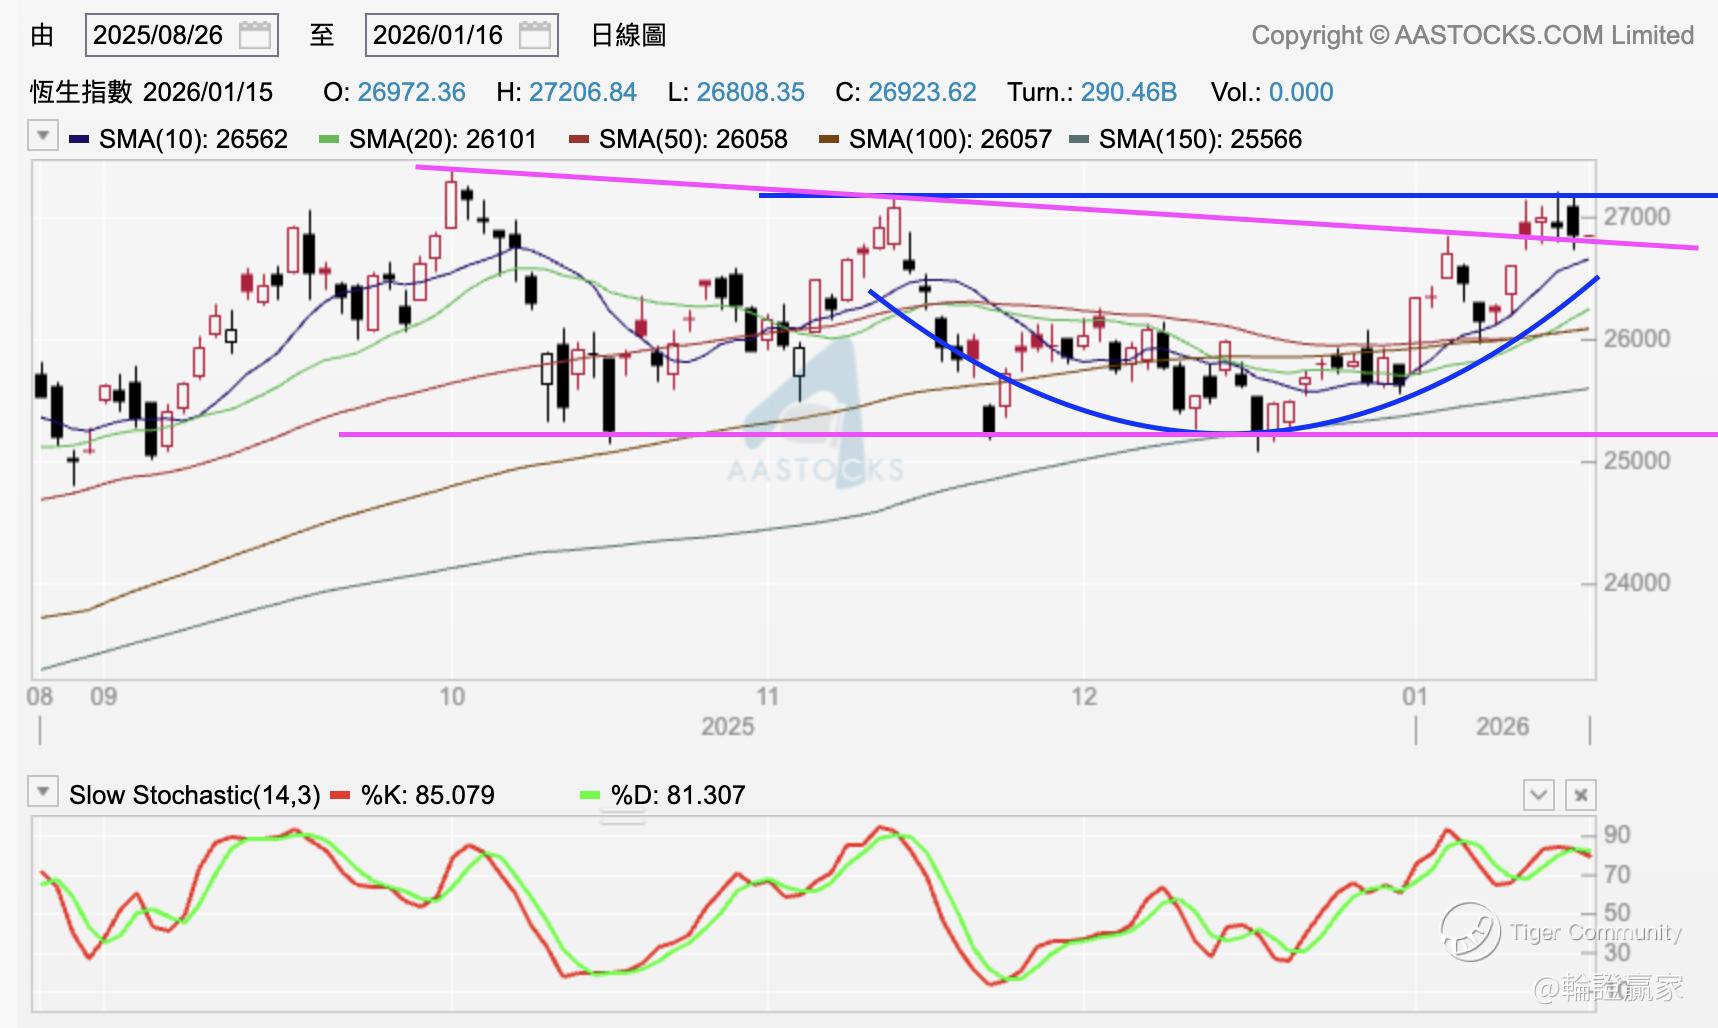Click the turnover value 290.46B
The width and height of the screenshot is (1718, 1028).
click(1128, 92)
